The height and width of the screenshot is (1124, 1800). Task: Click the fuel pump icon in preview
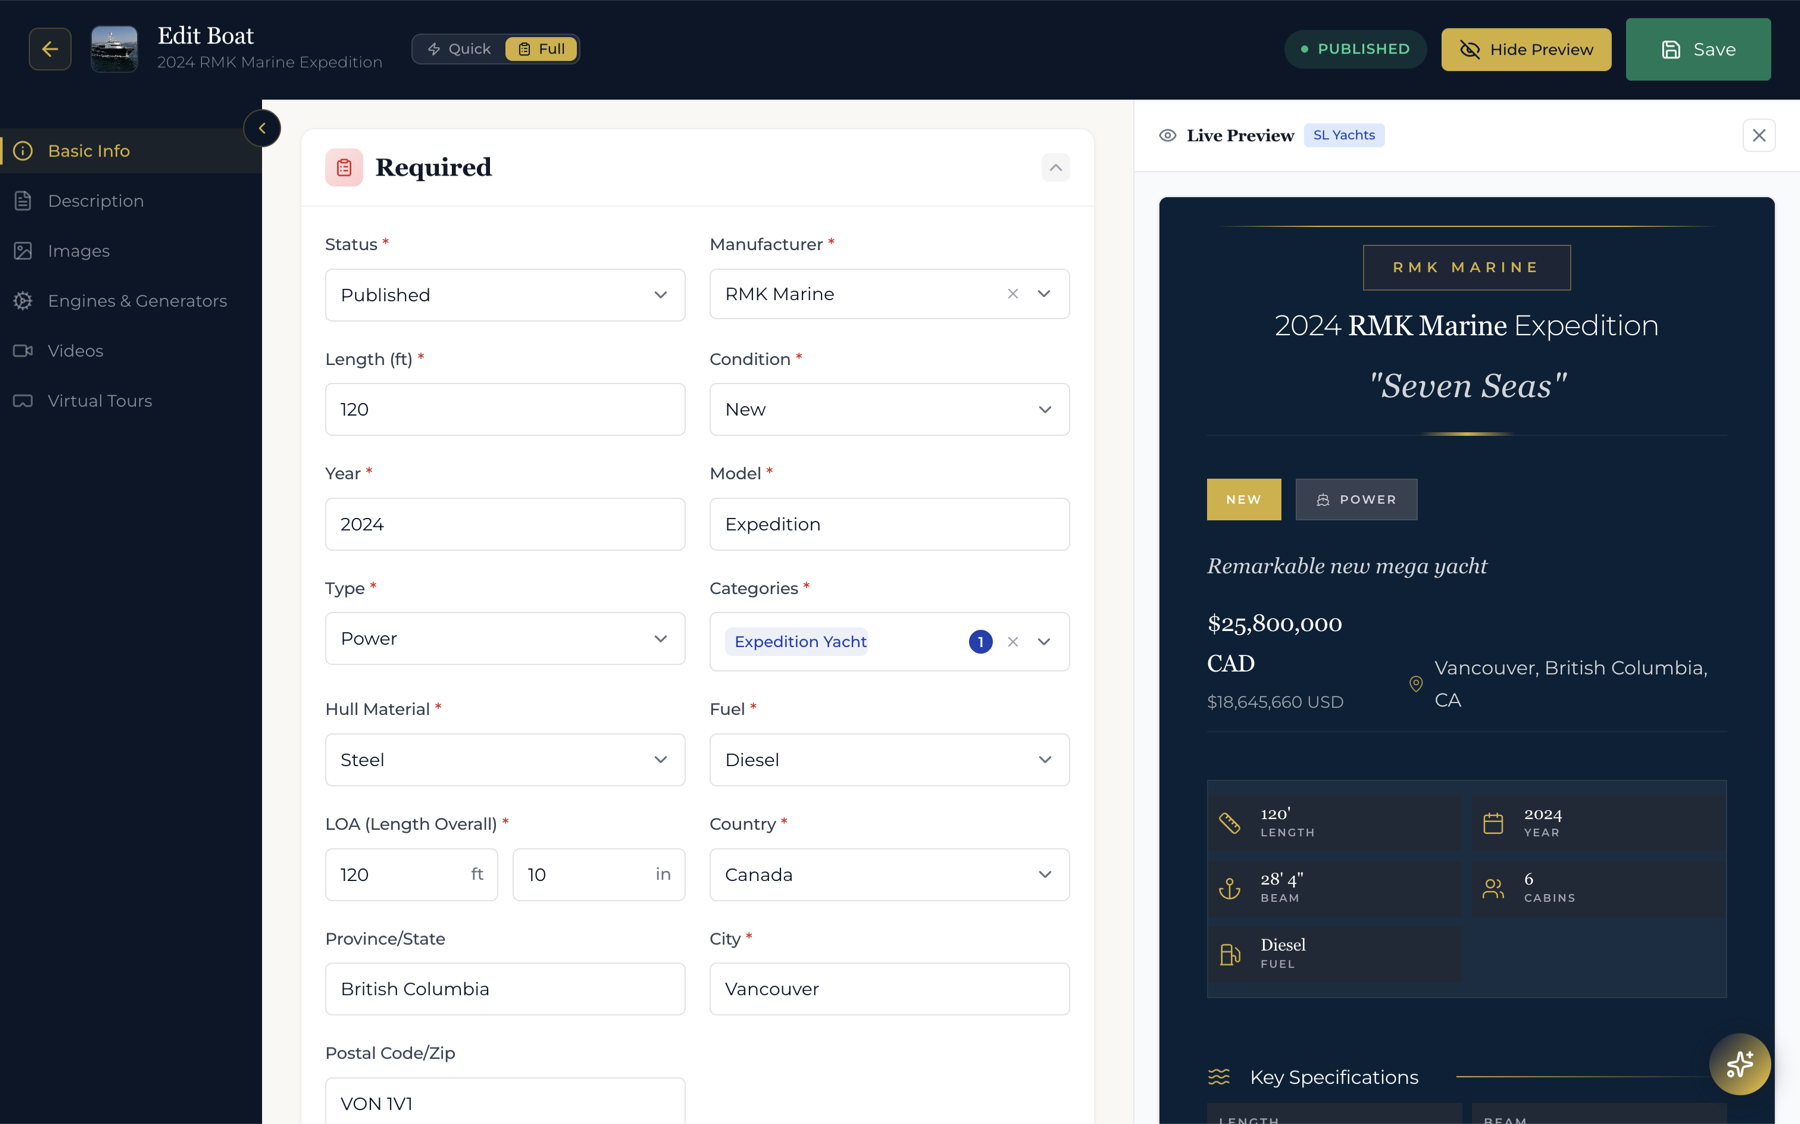[1229, 954]
